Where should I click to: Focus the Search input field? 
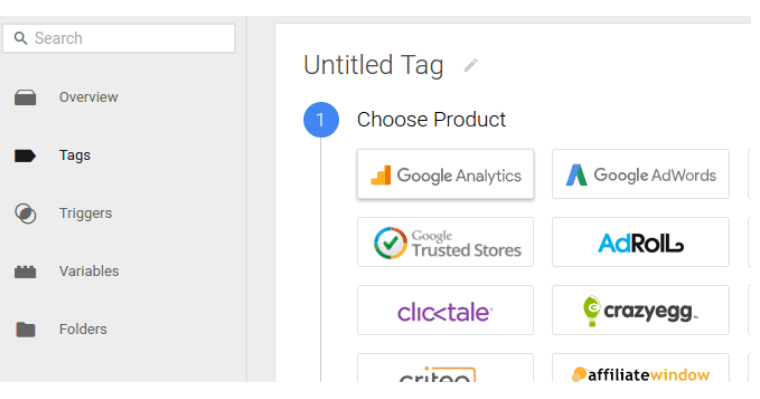pos(119,38)
